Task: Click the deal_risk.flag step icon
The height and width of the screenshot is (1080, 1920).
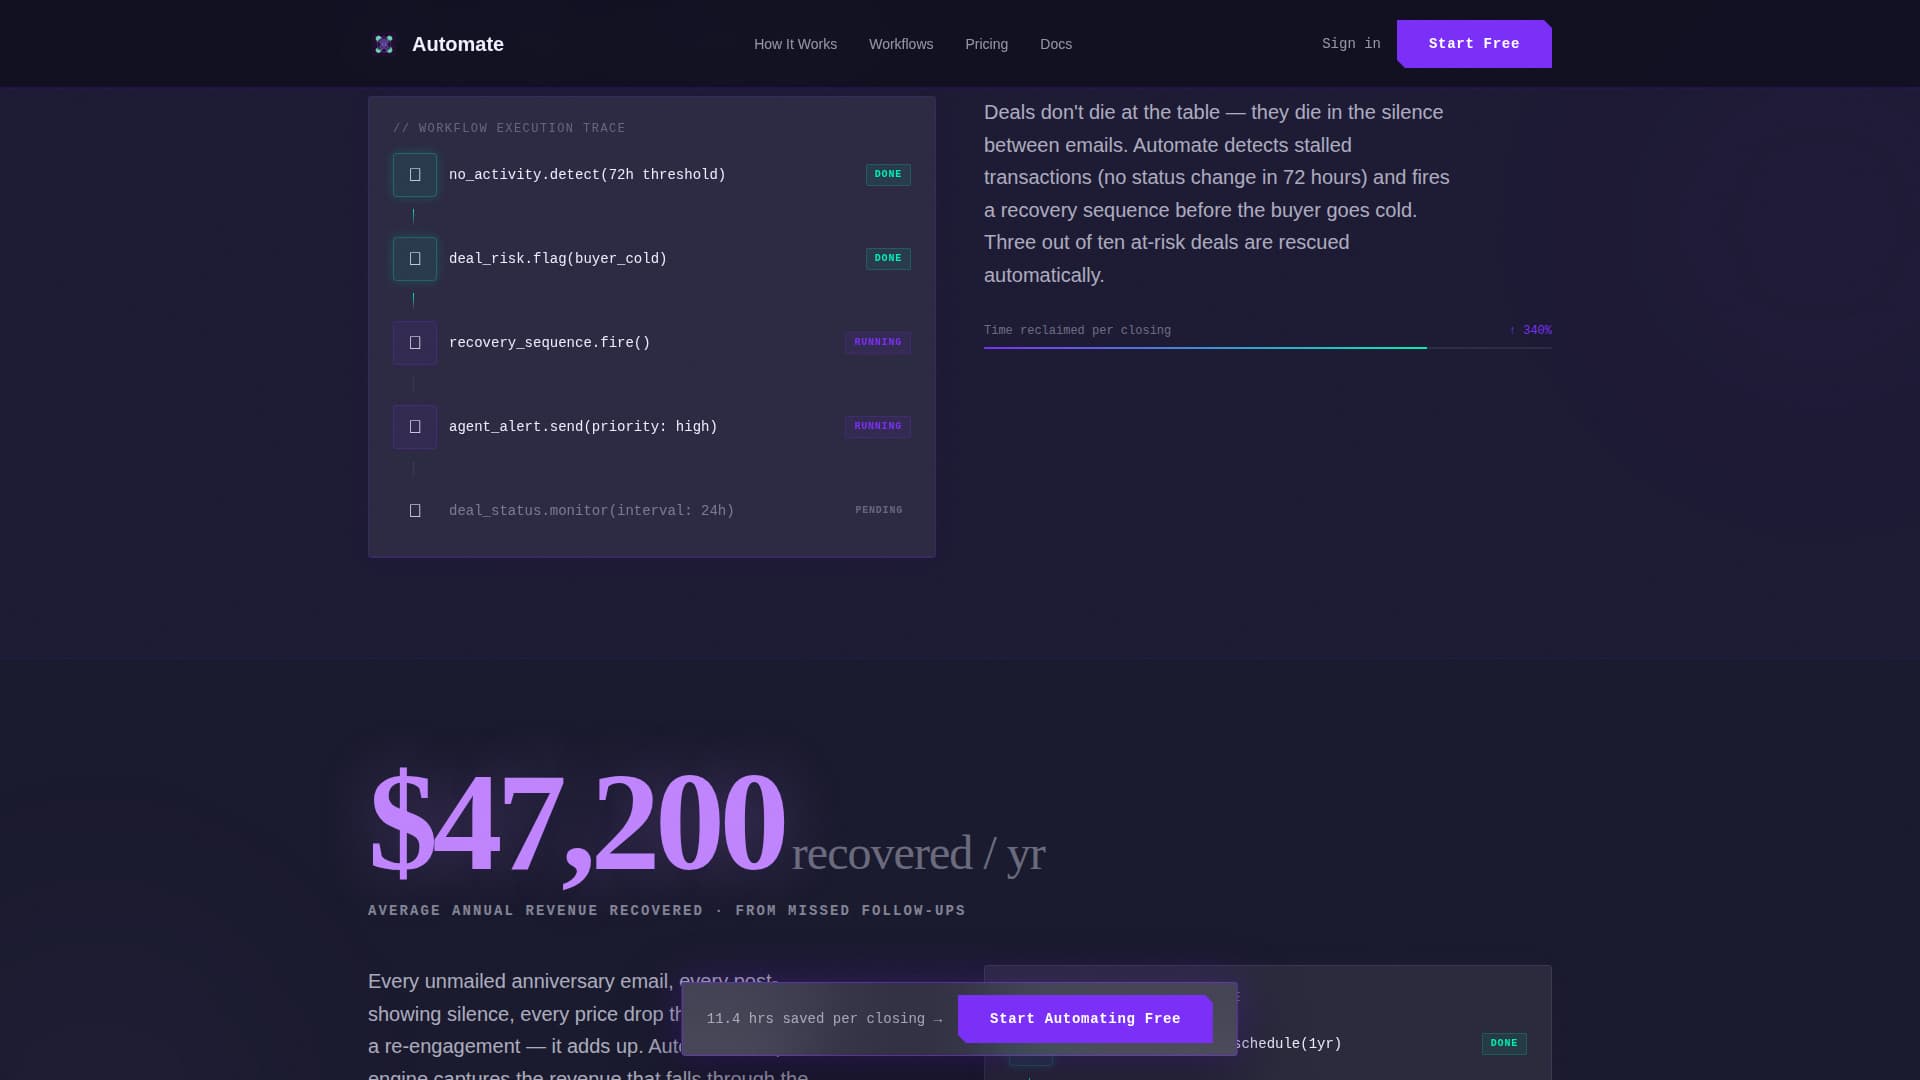Action: coord(415,259)
